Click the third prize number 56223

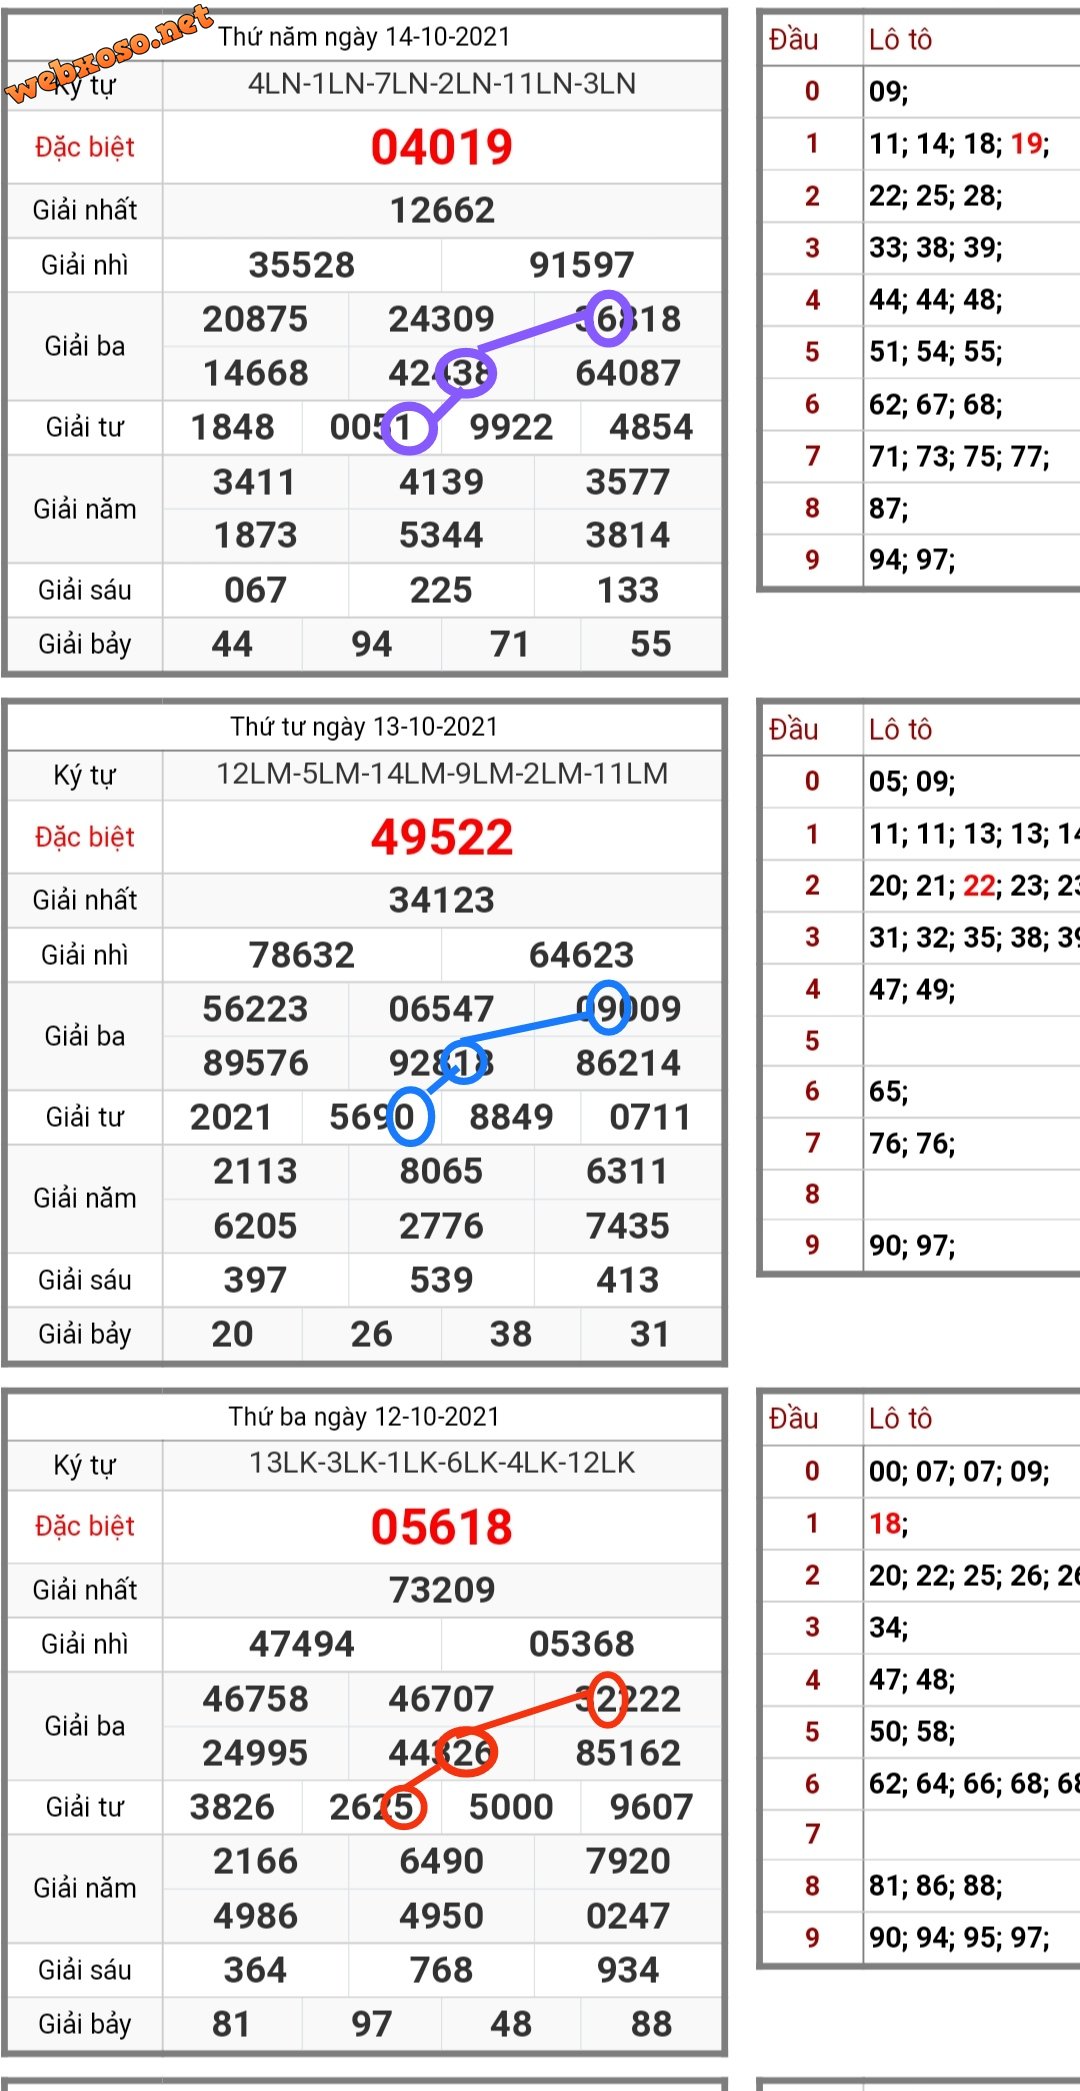pos(256,1009)
